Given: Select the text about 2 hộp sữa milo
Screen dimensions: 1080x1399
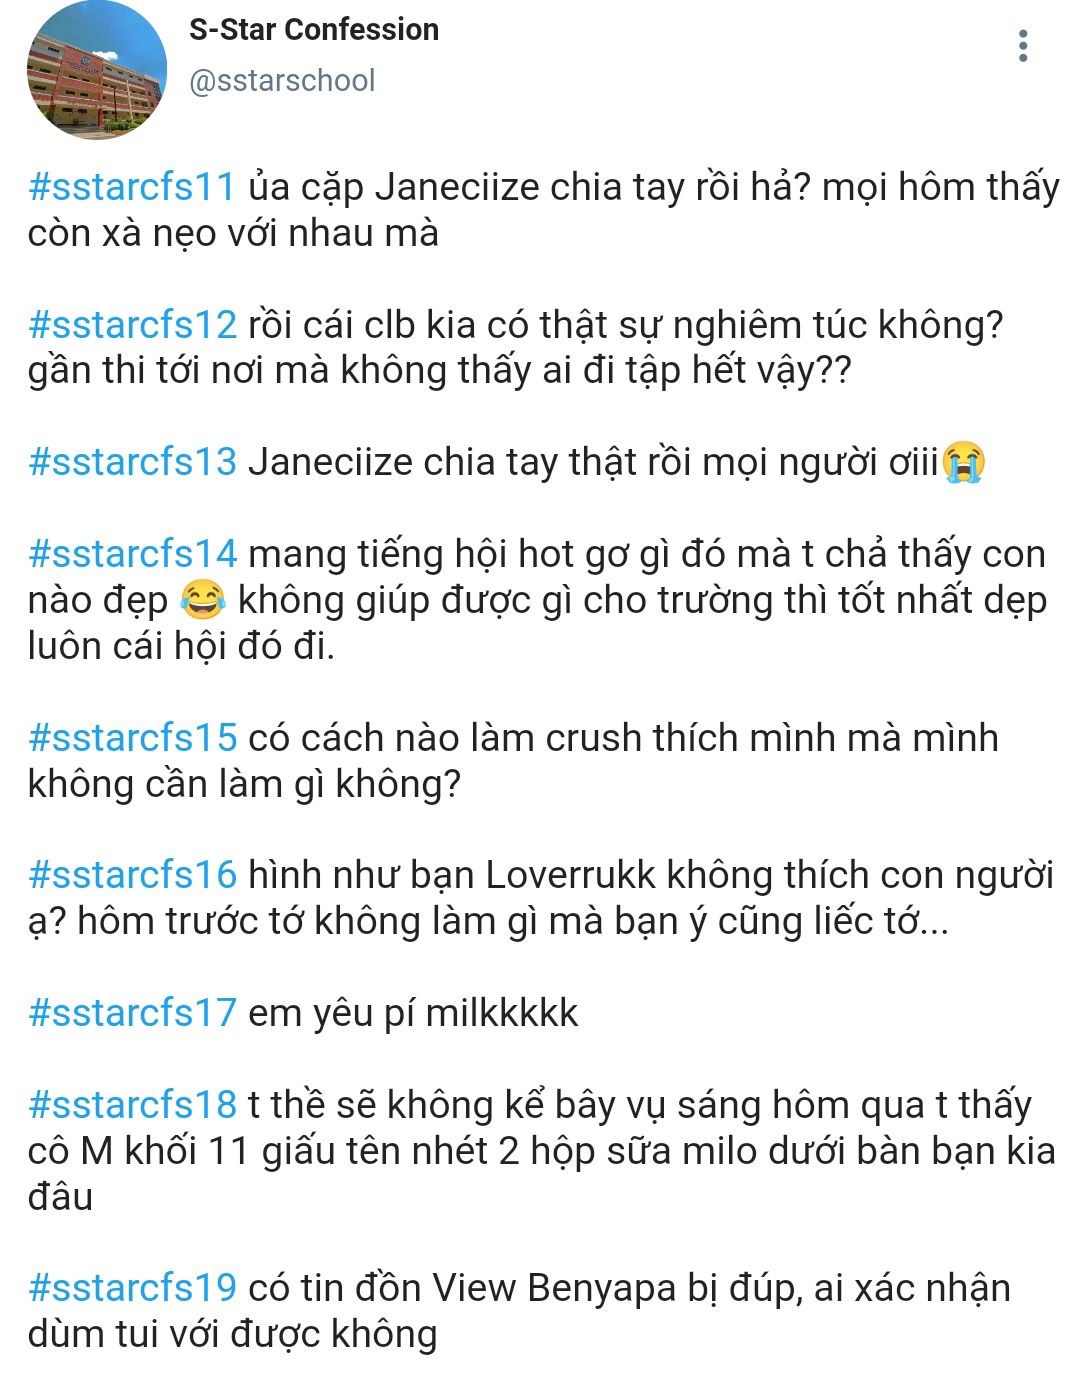Looking at the screenshot, I should (542, 1151).
